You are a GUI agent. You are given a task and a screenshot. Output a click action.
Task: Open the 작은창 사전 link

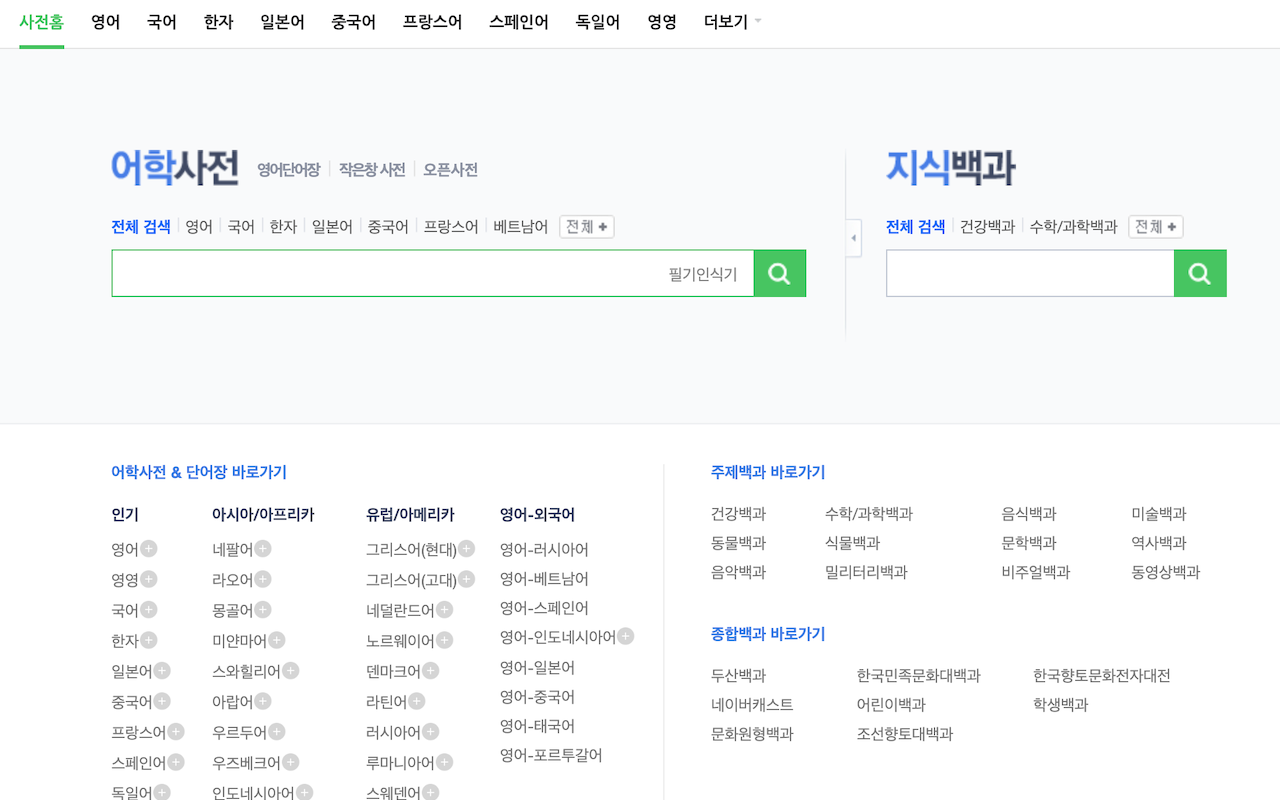(372, 170)
